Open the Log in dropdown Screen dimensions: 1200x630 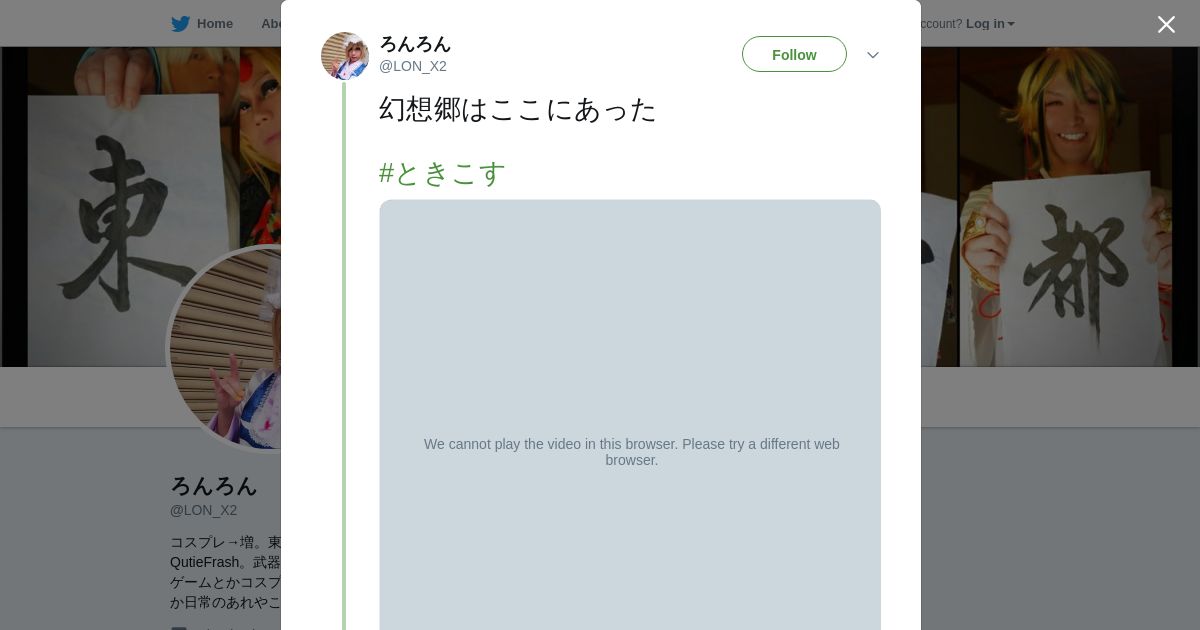click(x=985, y=24)
